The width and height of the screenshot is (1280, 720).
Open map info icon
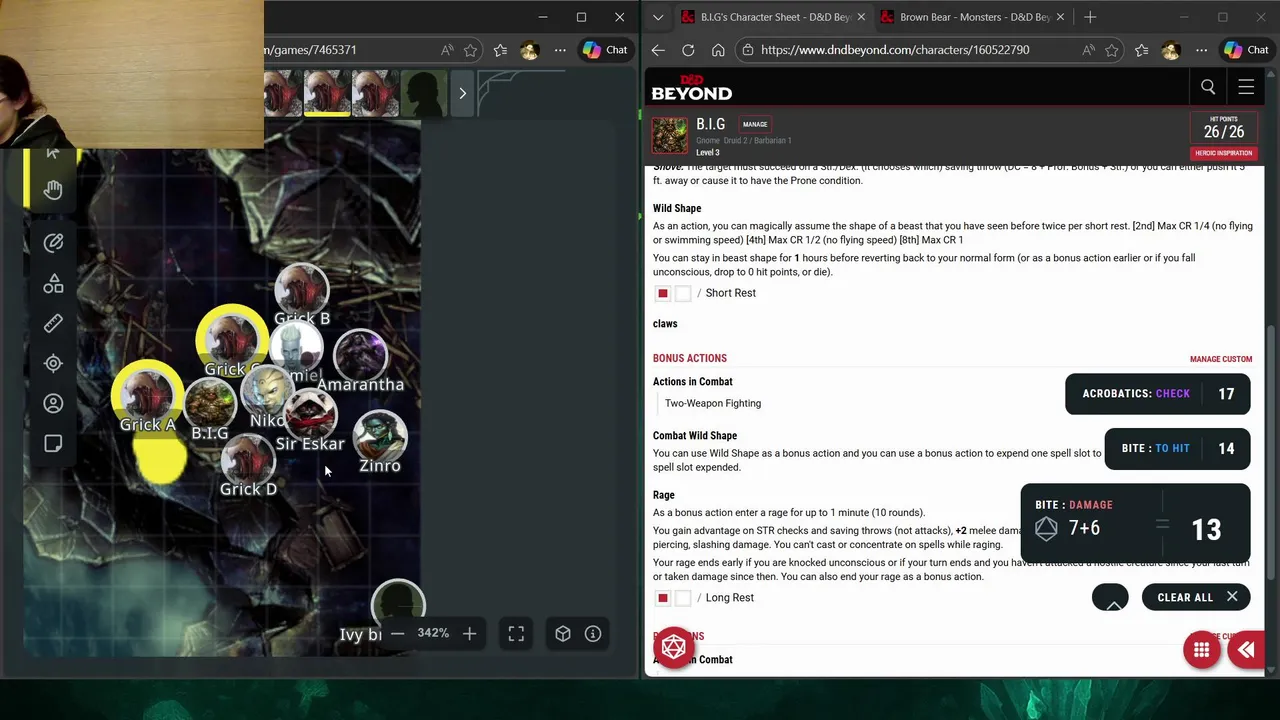coord(593,633)
